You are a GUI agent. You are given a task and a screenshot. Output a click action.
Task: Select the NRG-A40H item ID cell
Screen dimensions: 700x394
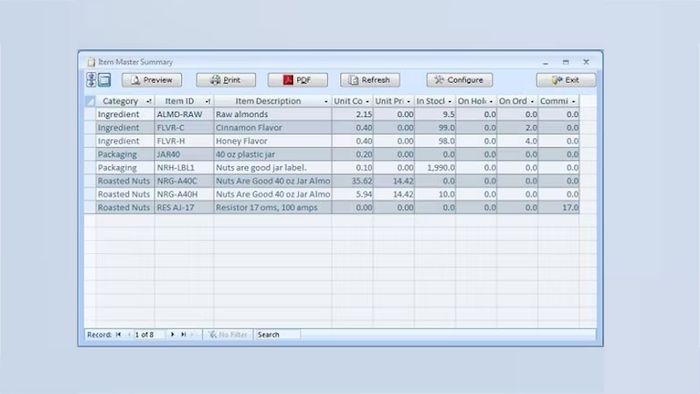[184, 194]
